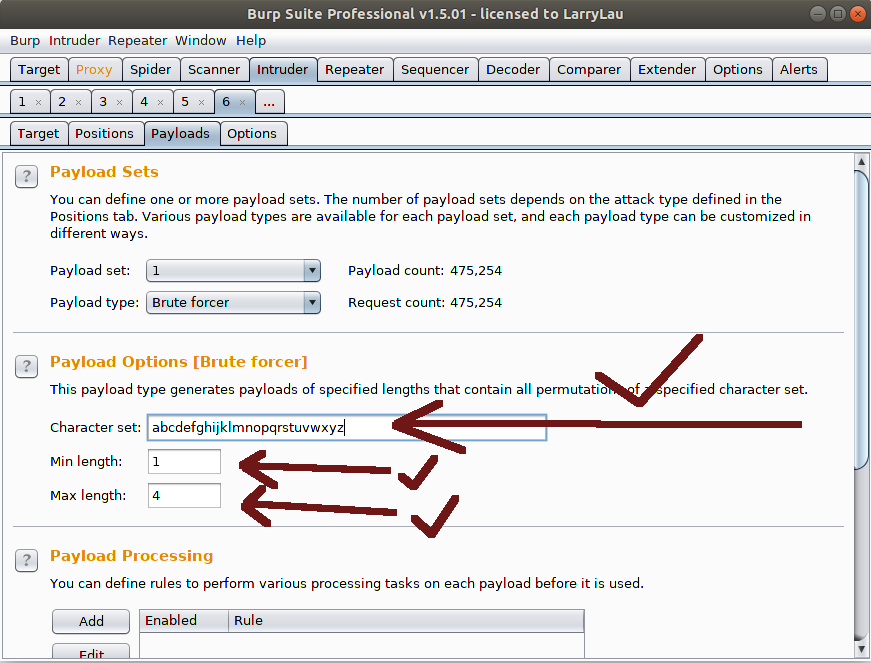Screen dimensions: 871x663
Task: Open the Positions sub-tab
Action: (x=104, y=134)
